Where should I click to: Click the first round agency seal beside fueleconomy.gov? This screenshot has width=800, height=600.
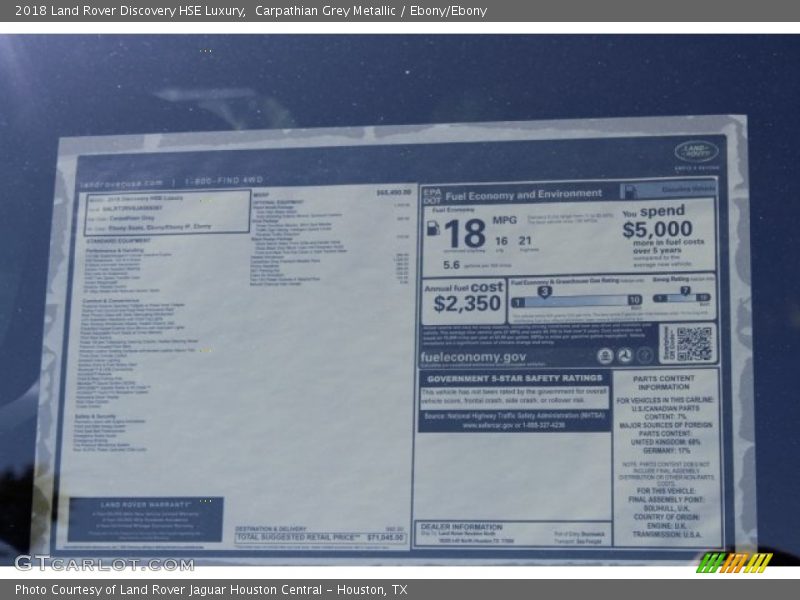(x=605, y=356)
